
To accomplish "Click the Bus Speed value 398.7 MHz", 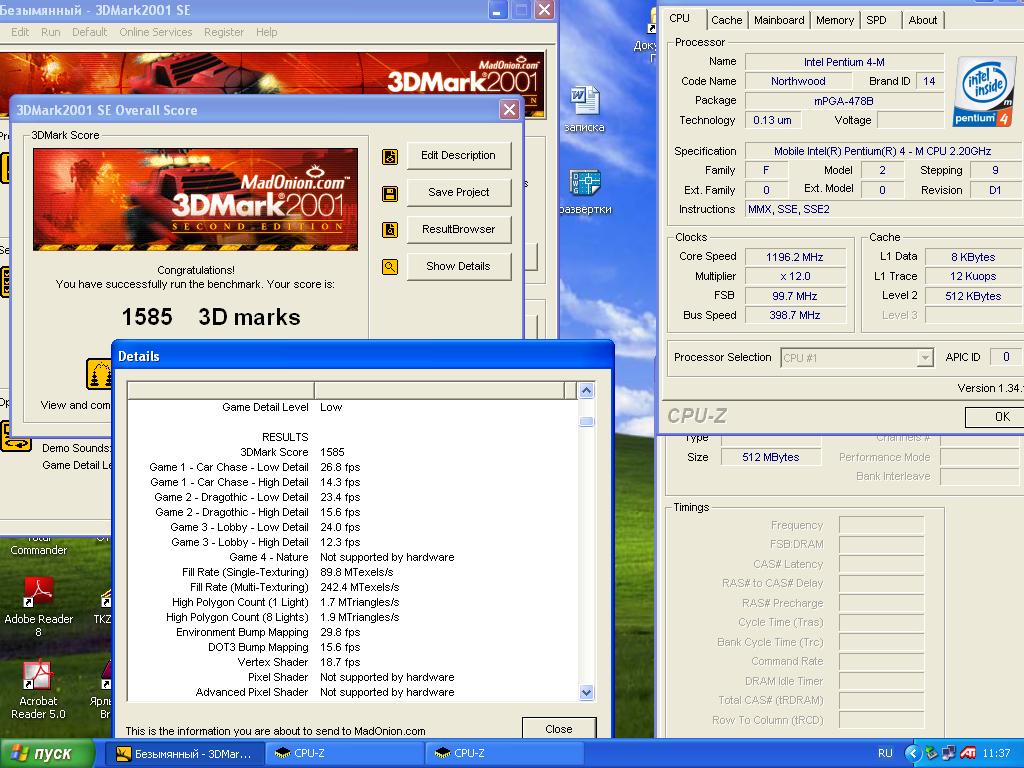I will coord(795,315).
